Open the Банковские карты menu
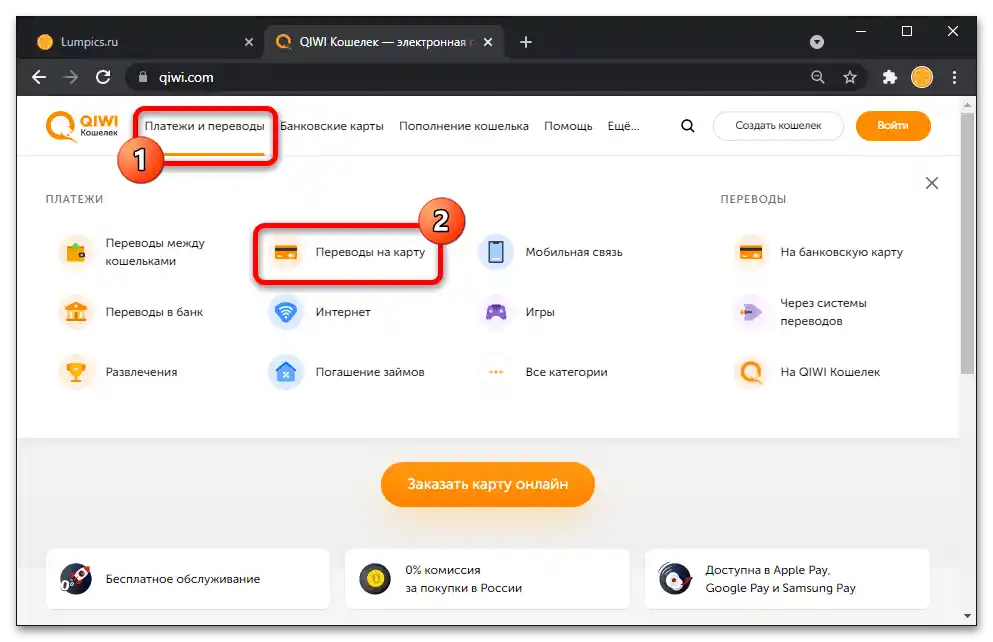This screenshot has width=993, height=642. pyautogui.click(x=332, y=126)
